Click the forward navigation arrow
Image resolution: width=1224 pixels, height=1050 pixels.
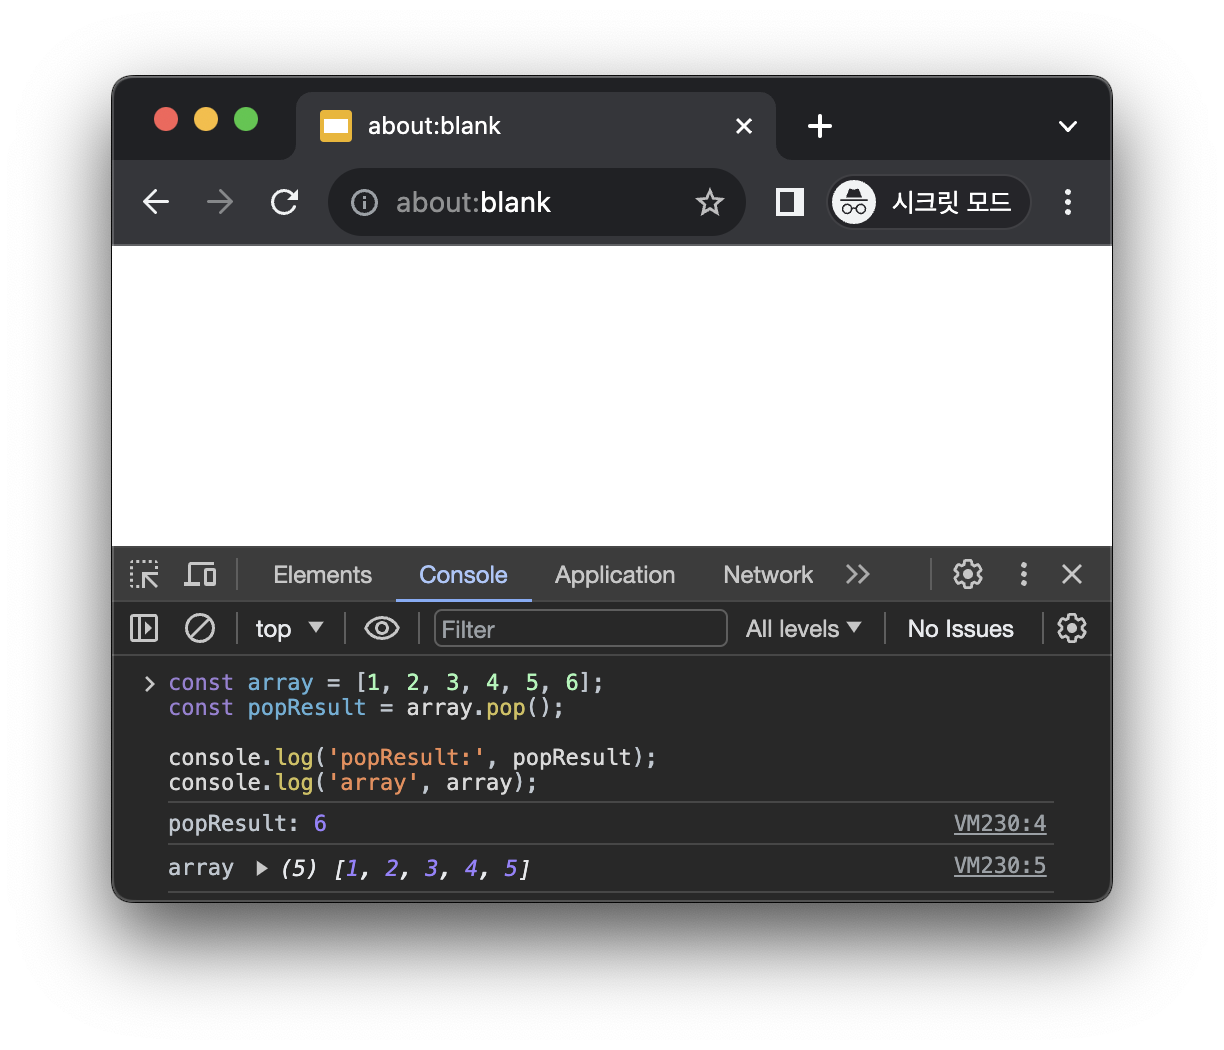(x=220, y=202)
